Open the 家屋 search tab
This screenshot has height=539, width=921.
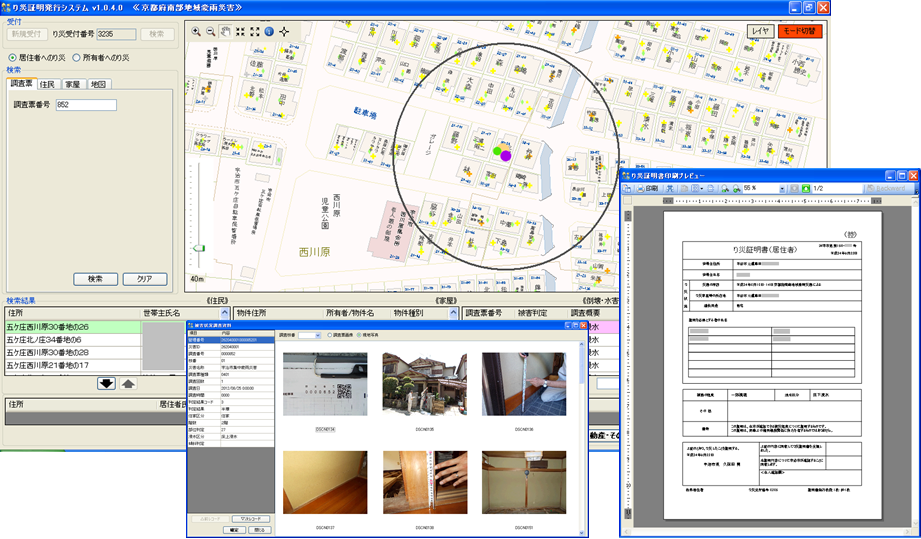coord(72,84)
